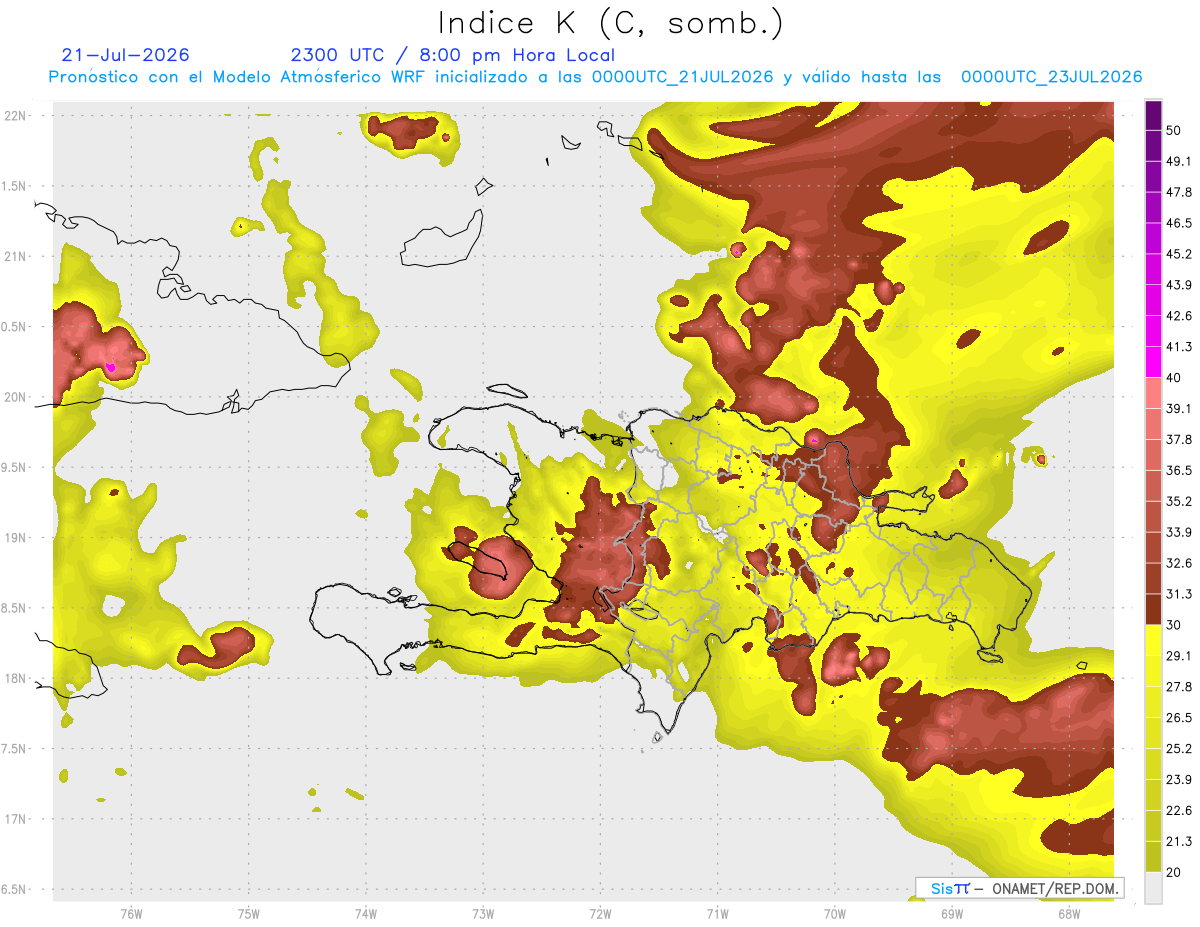The height and width of the screenshot is (927, 1200).
Task: Click the '18N' latitude label
Action: tap(16, 678)
